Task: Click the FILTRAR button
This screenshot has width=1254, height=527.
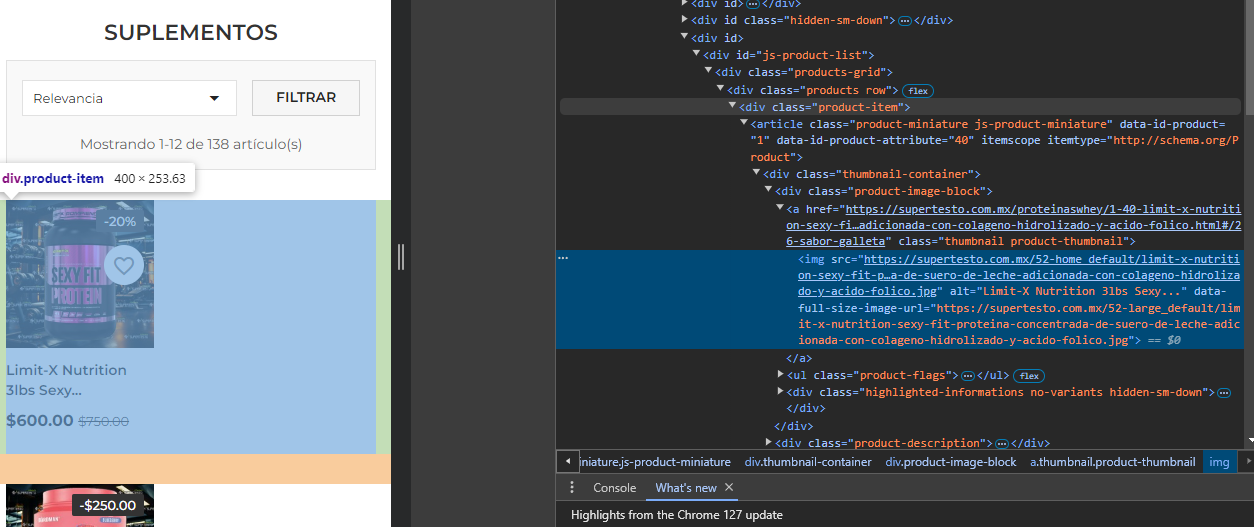Action: [x=306, y=98]
